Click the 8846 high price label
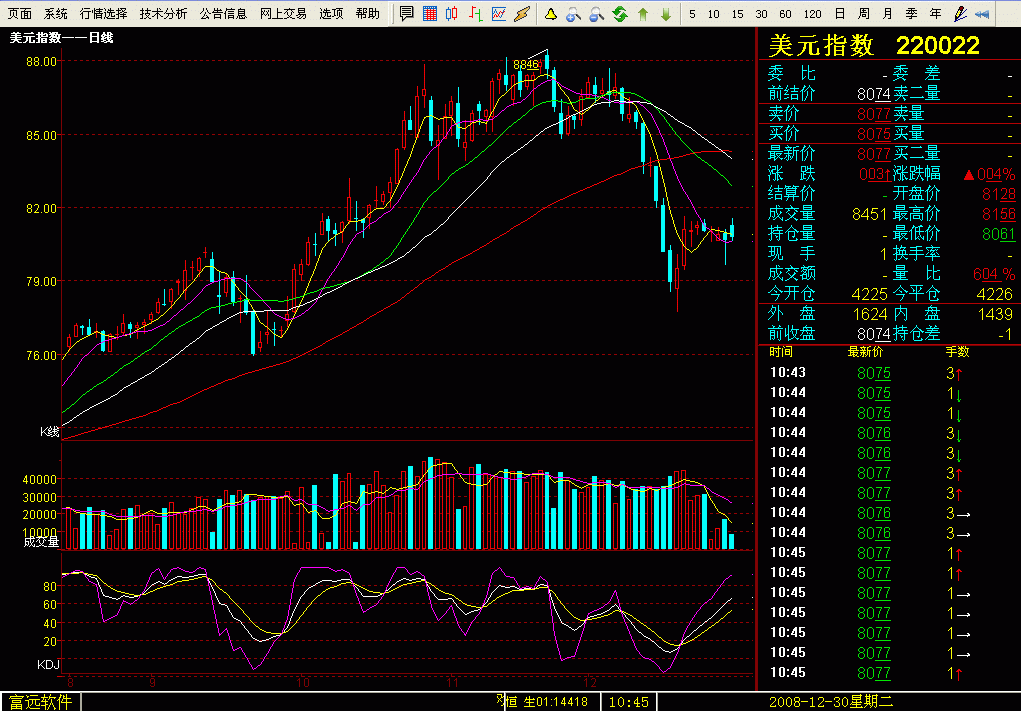The height and width of the screenshot is (711, 1021). pyautogui.click(x=525, y=64)
